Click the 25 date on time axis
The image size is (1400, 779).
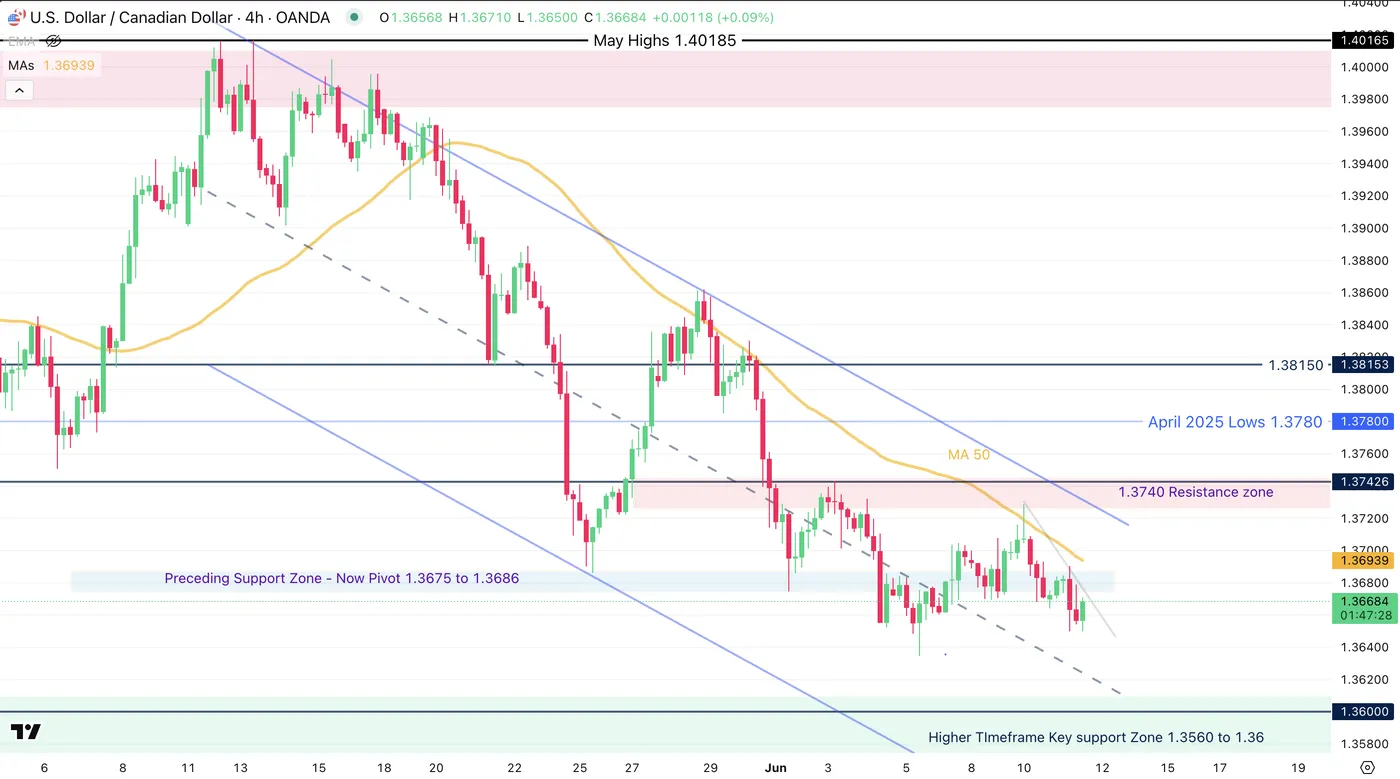(580, 768)
